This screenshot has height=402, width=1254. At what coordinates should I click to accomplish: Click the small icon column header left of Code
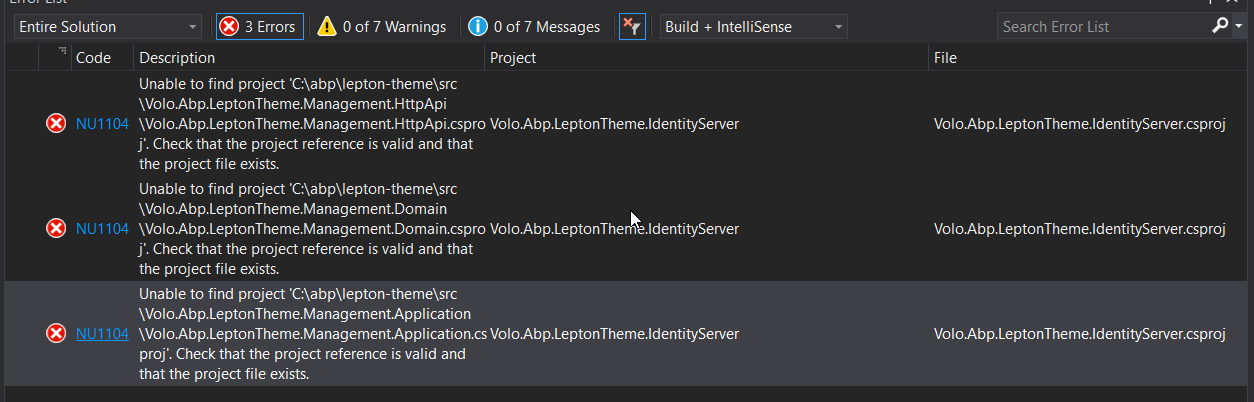click(x=62, y=52)
